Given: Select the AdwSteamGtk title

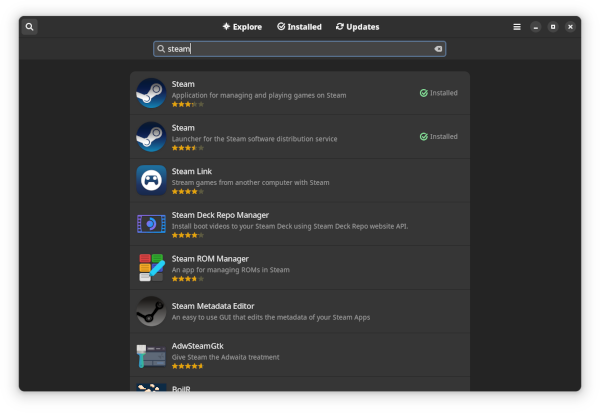Looking at the screenshot, I should [197, 346].
